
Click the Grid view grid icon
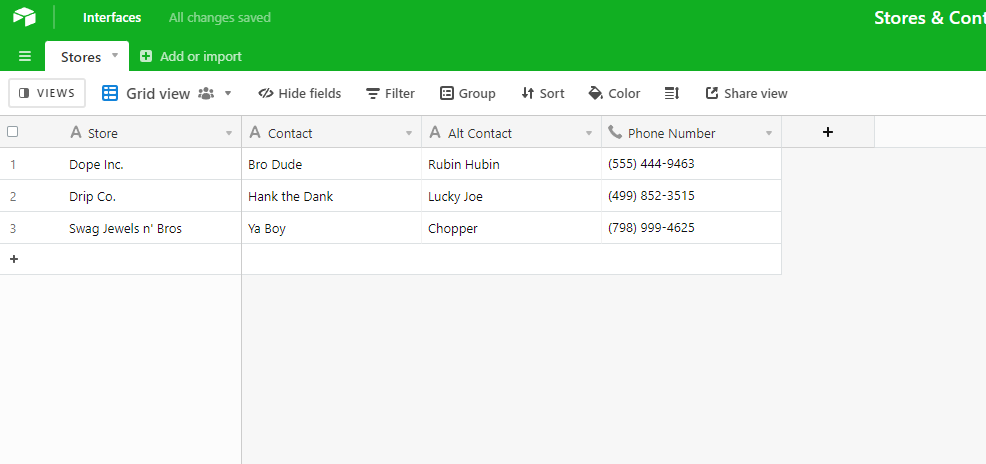tap(110, 93)
